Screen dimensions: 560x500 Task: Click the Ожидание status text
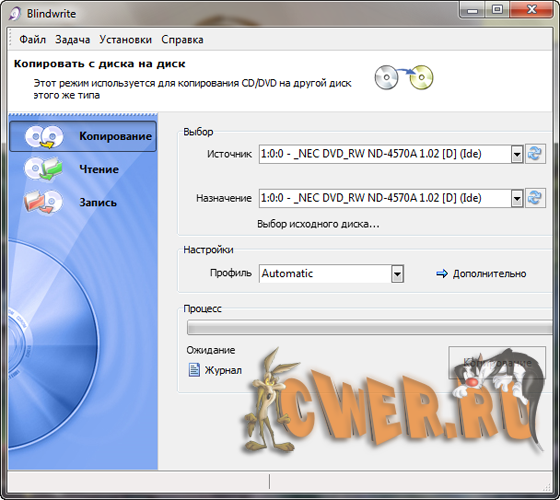pos(211,350)
